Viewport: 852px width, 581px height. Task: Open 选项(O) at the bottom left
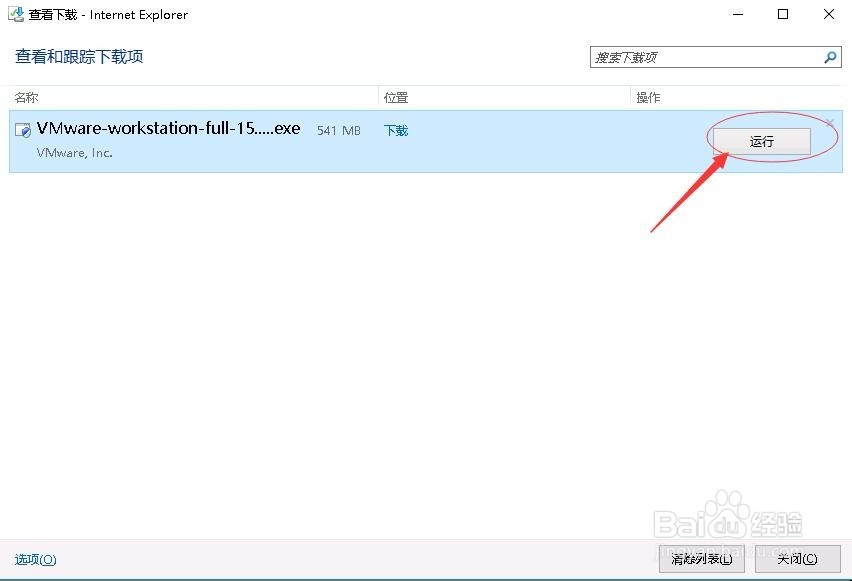coord(34,560)
